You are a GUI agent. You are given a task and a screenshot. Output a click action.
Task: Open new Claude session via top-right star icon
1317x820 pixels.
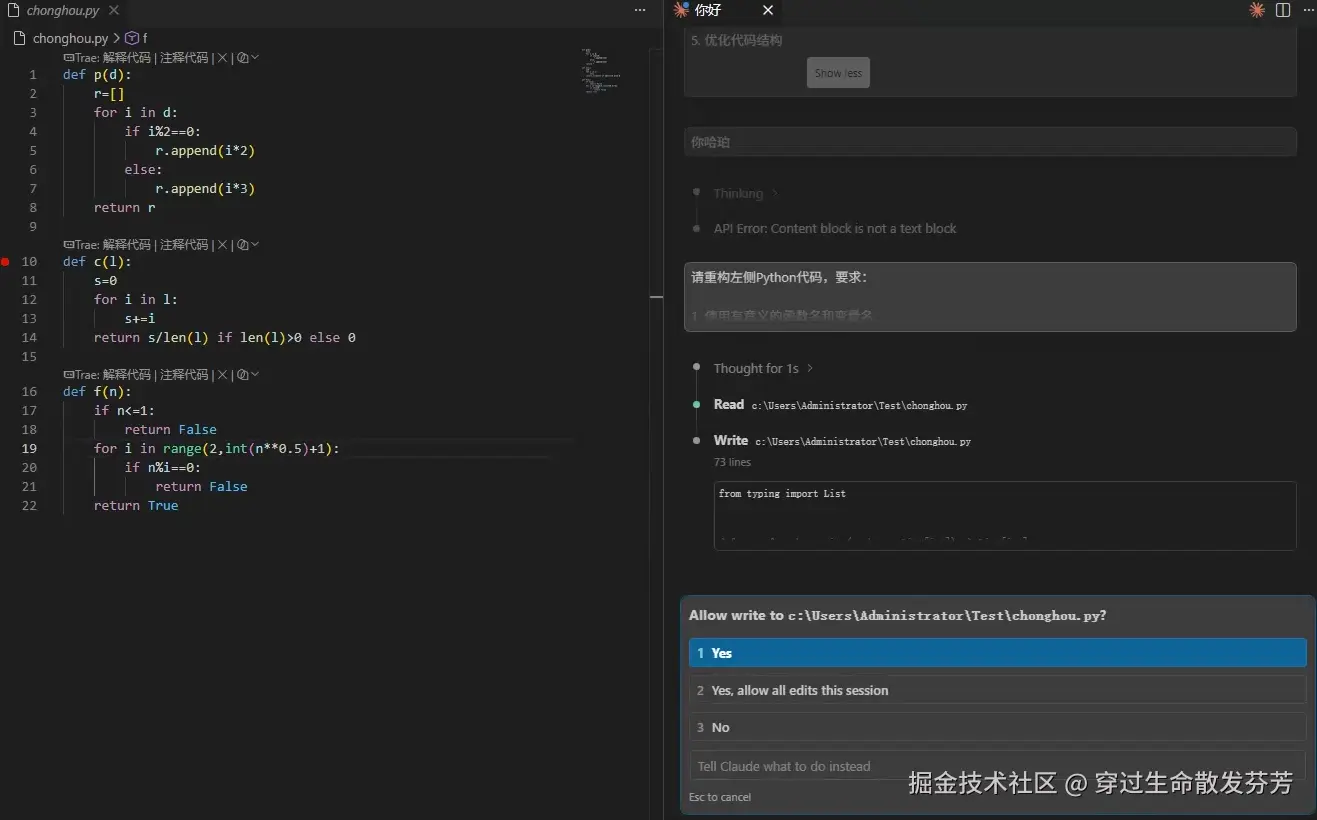(x=1257, y=10)
